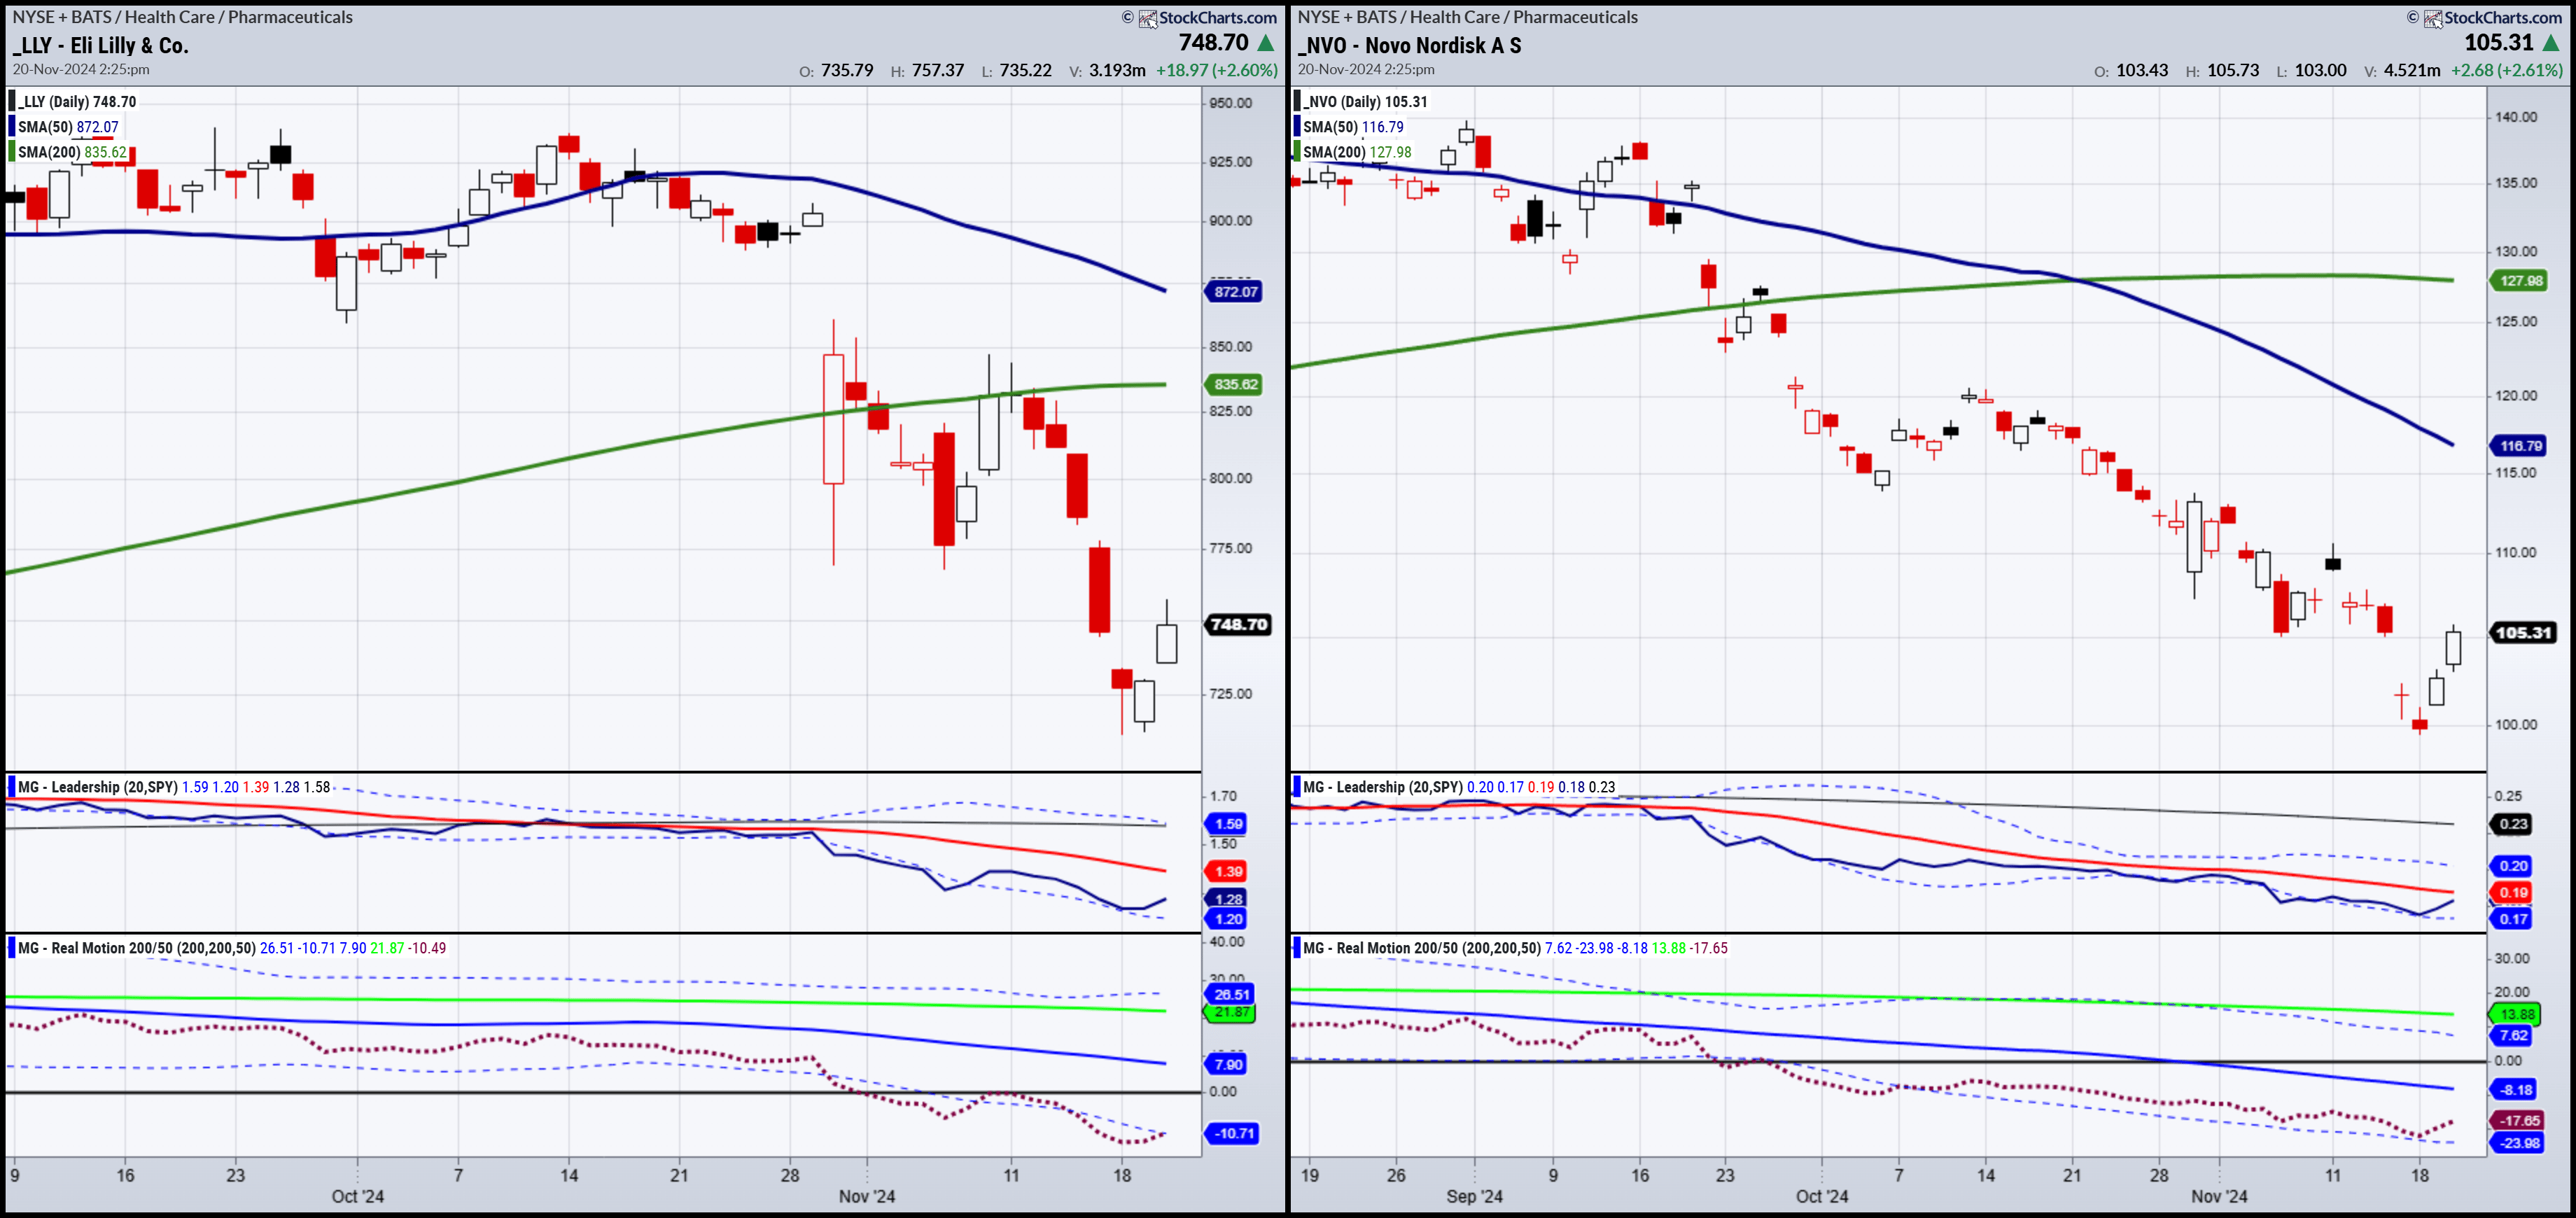Click LLY 'MG - Leadership (20,SPY)' indicator label
The image size is (2576, 1218).
pos(98,787)
